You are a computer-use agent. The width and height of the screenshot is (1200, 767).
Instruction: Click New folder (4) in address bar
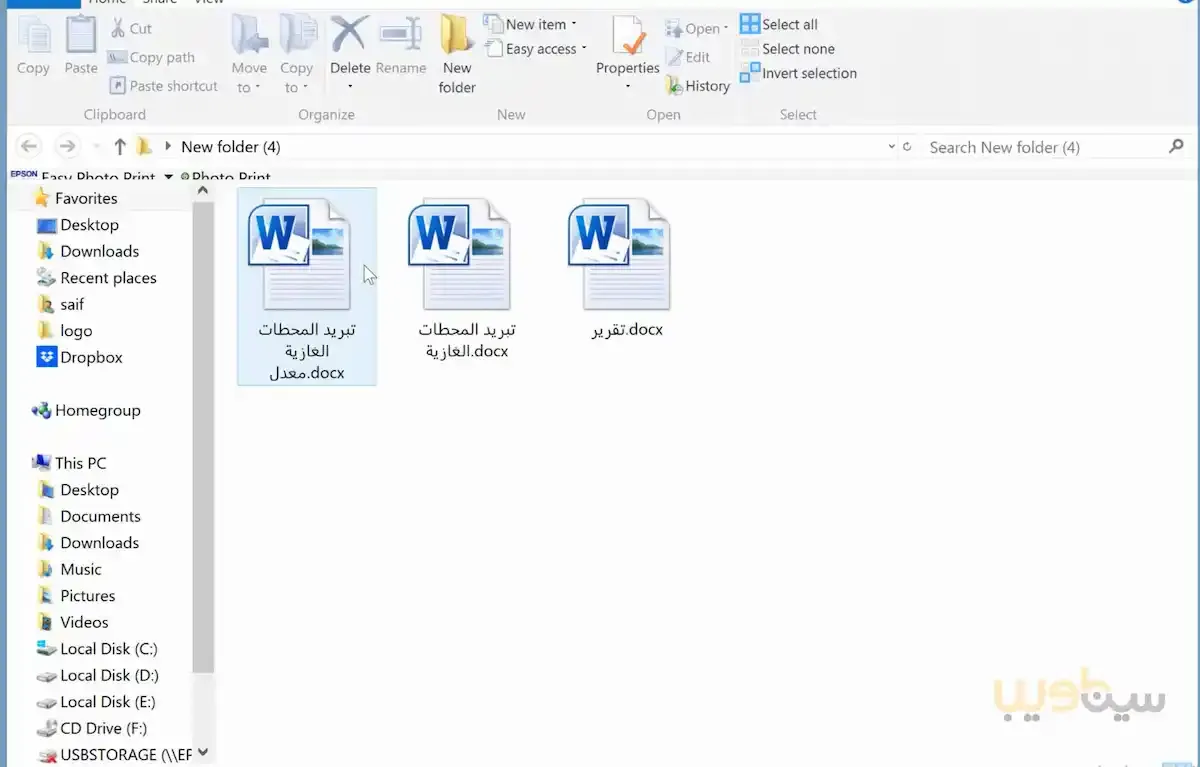pos(230,147)
